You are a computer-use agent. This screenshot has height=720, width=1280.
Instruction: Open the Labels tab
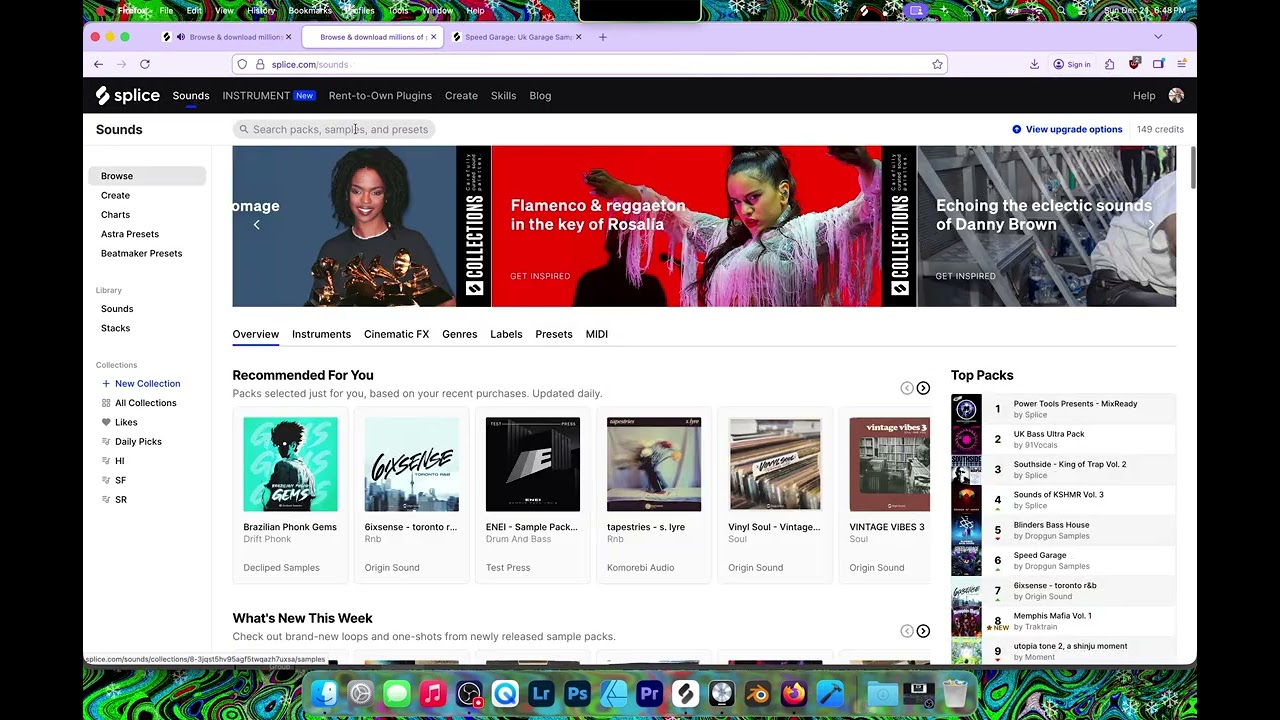[x=506, y=334]
